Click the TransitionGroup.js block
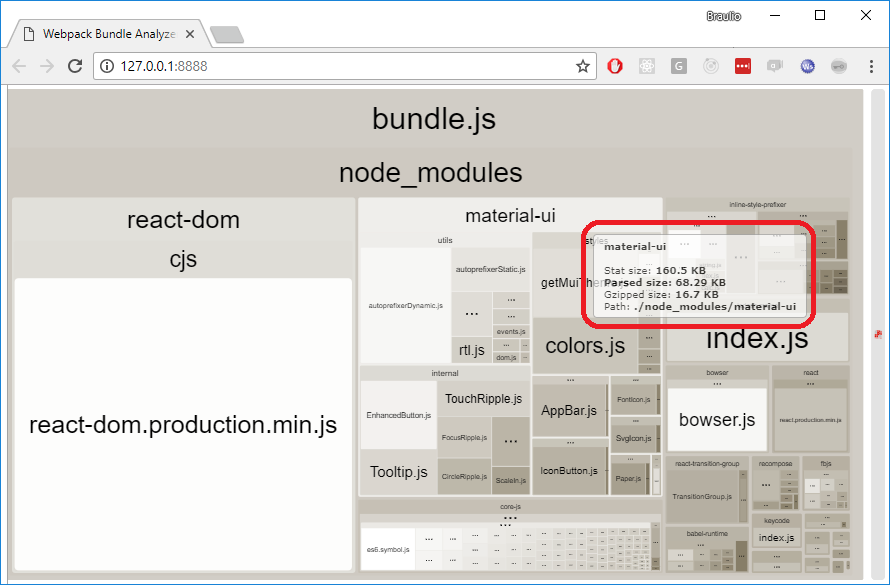 pyautogui.click(x=702, y=496)
